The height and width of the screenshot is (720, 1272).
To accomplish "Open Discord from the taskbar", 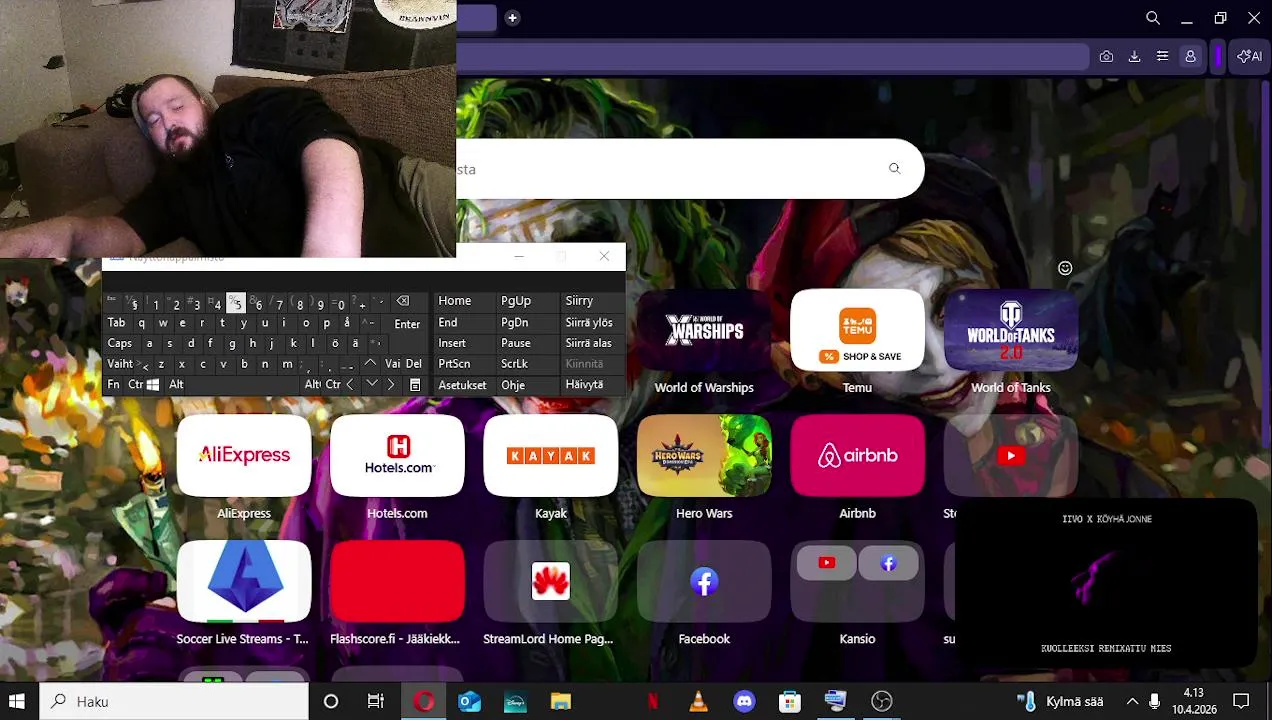I will point(744,701).
